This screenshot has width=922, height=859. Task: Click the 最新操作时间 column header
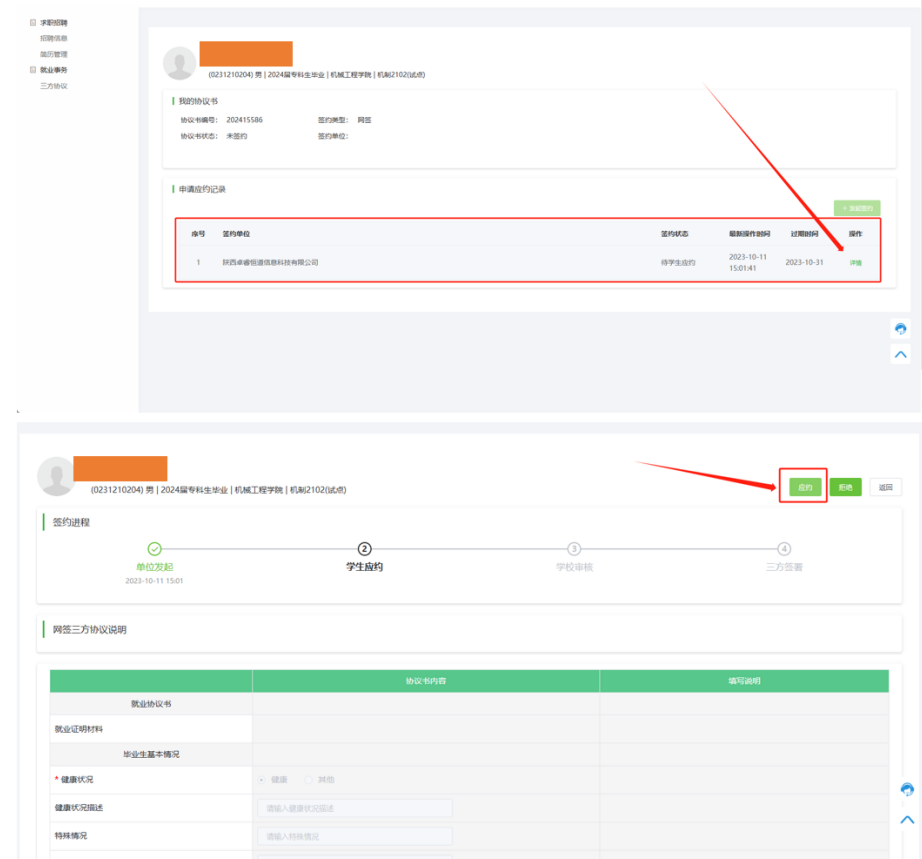(x=750, y=234)
